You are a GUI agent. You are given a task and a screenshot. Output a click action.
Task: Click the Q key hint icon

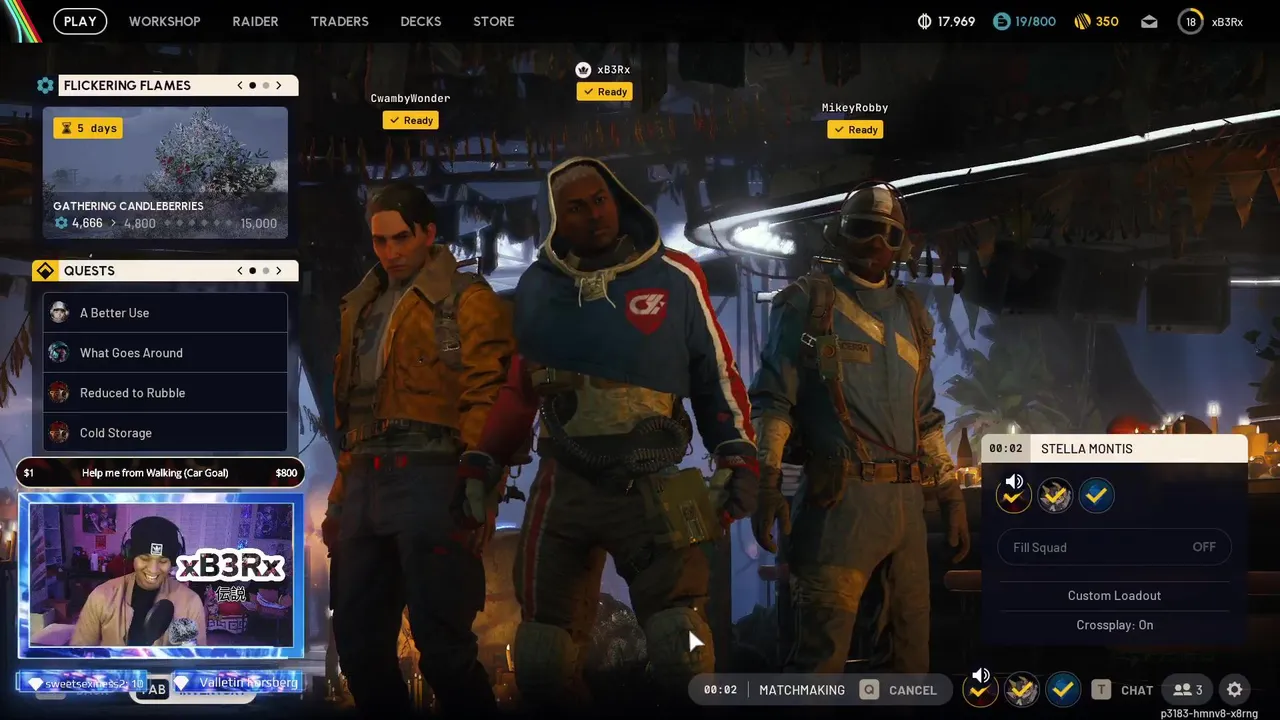point(869,690)
